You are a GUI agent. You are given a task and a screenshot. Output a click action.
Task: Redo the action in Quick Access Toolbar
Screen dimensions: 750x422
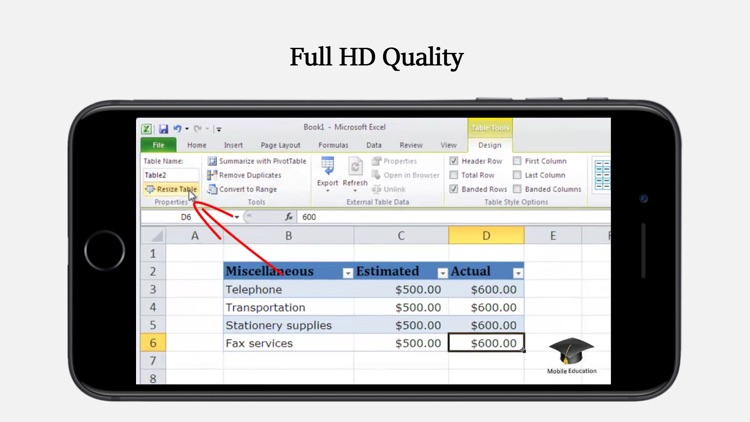point(198,128)
